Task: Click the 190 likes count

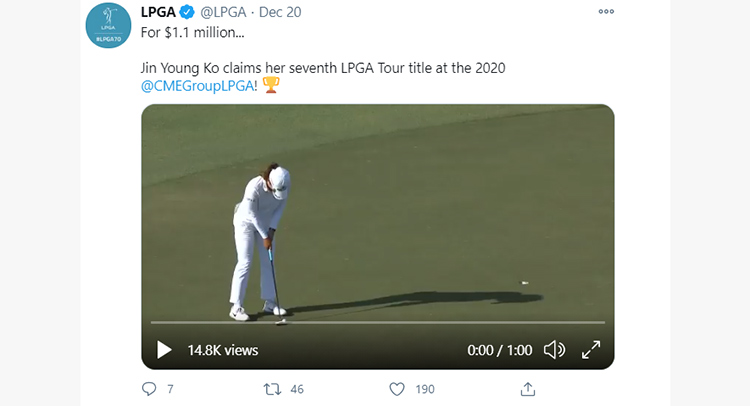Action: 425,389
